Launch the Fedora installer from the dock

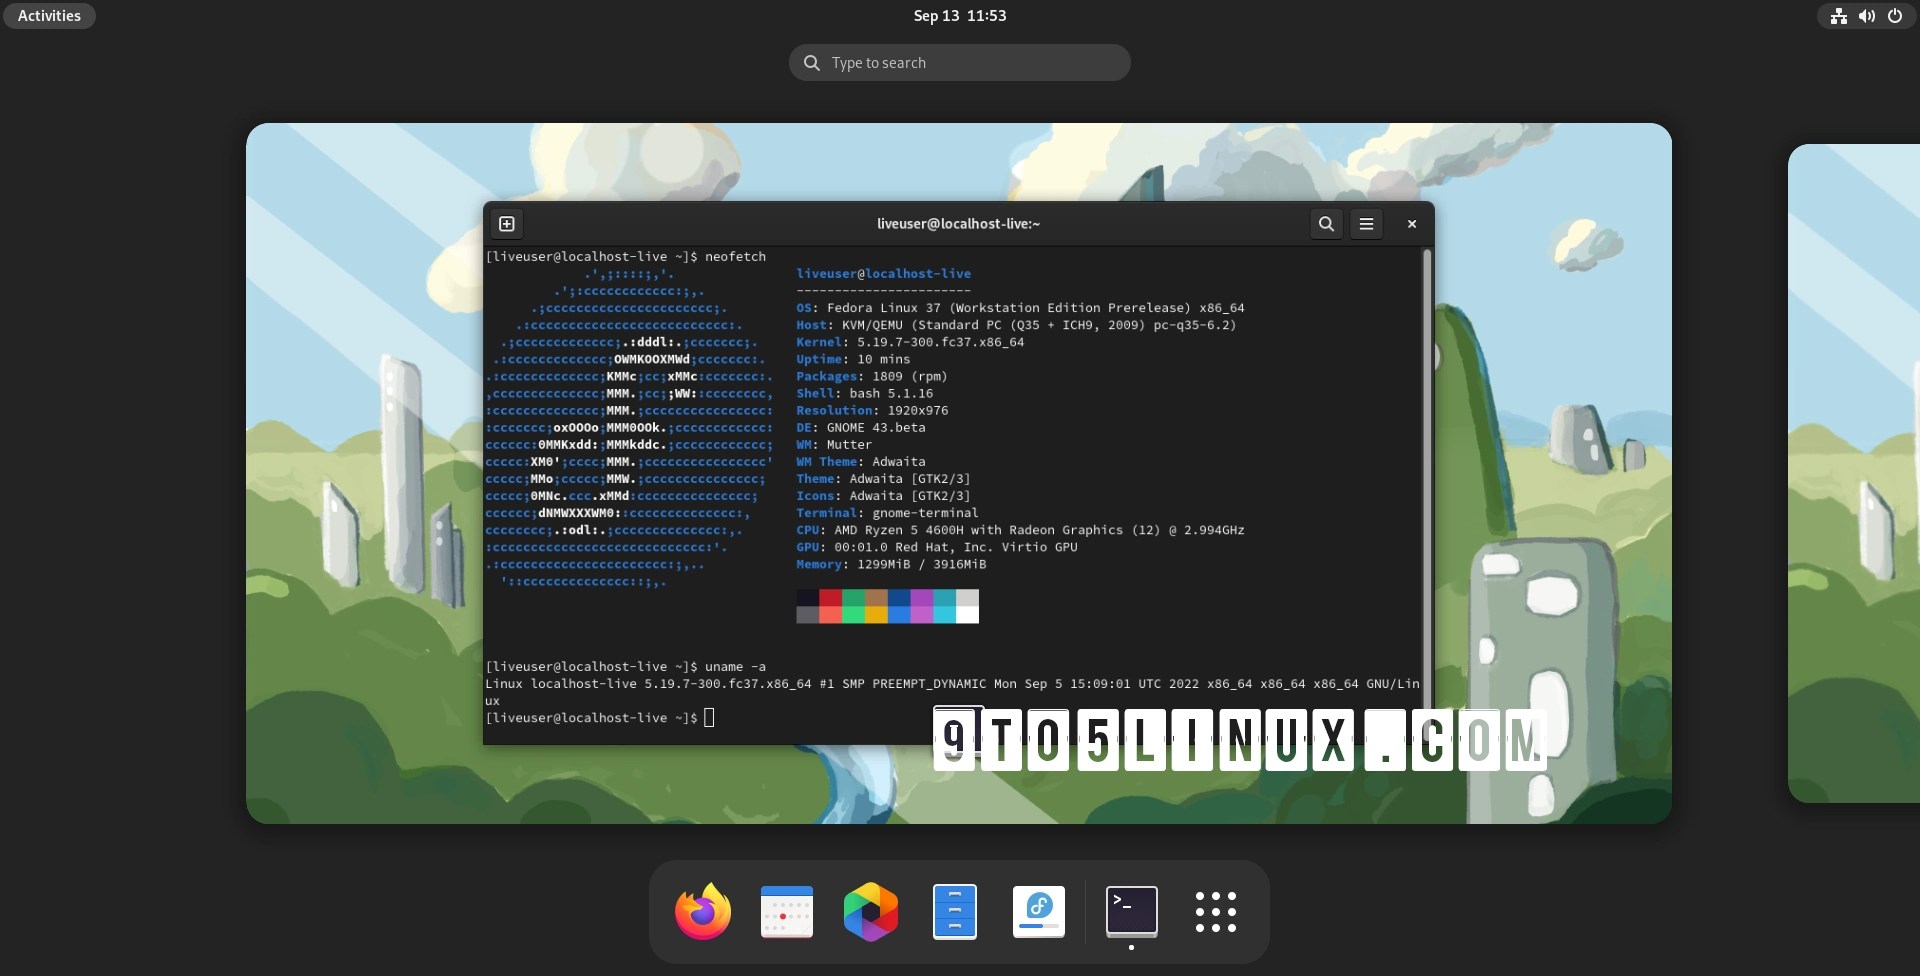tap(1038, 911)
